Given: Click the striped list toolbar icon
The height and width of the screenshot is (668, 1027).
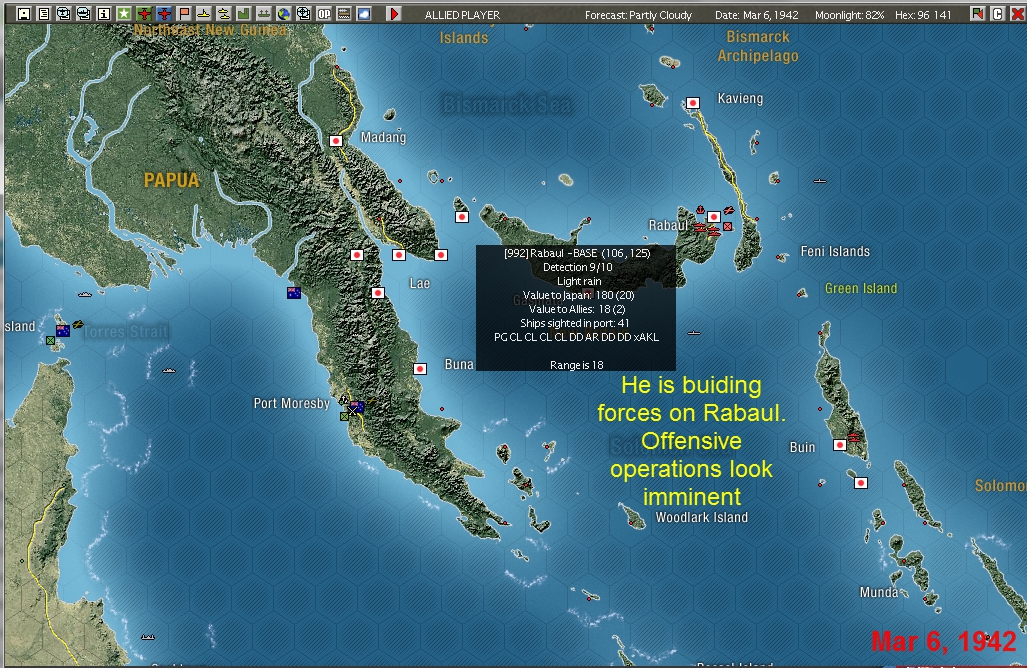Looking at the screenshot, I should (344, 14).
